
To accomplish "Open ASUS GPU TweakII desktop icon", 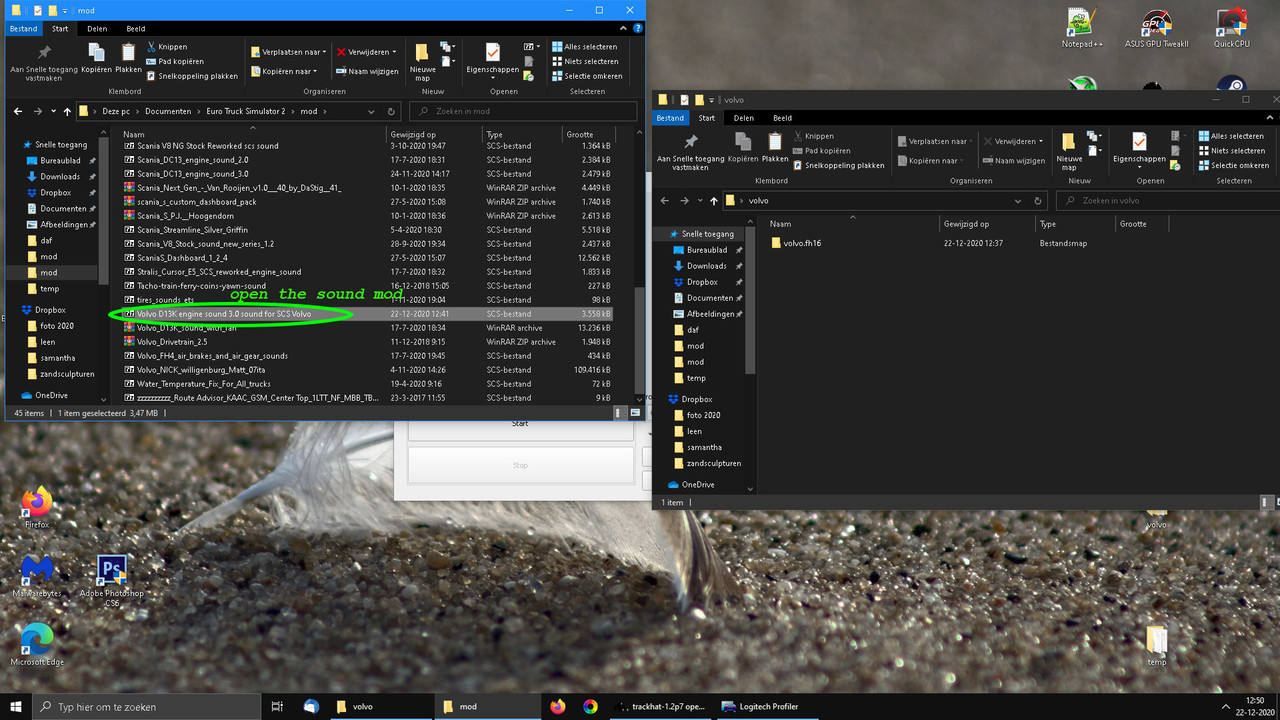I will [x=1156, y=29].
